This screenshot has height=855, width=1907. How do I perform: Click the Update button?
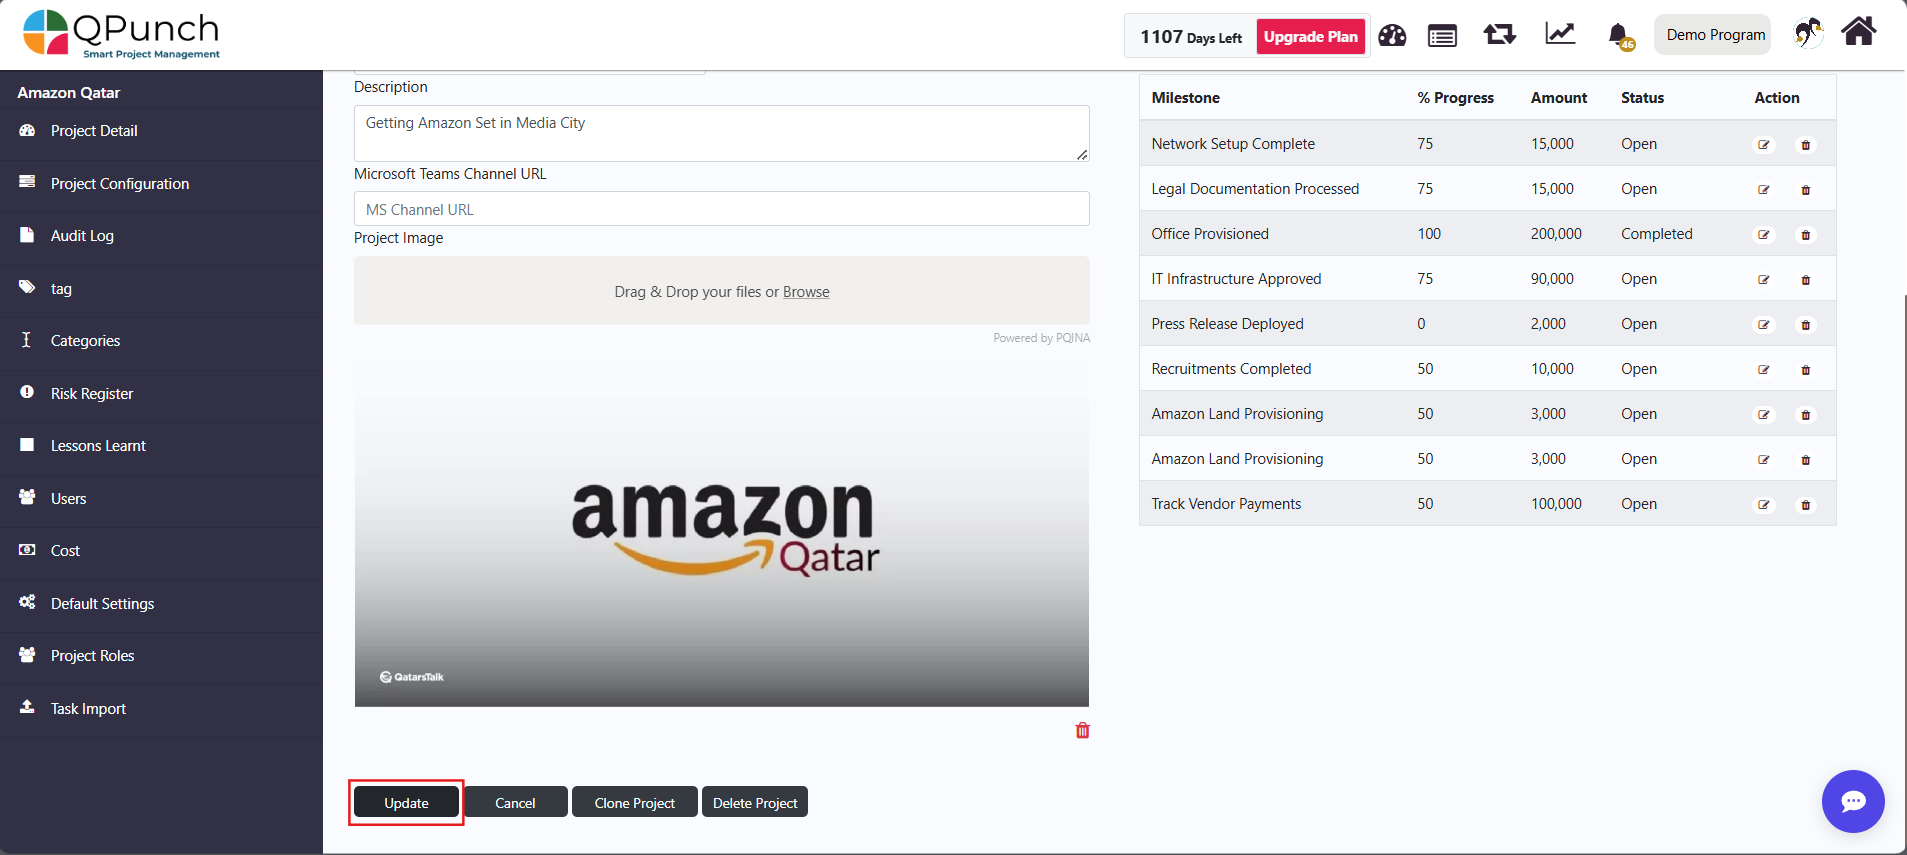click(x=406, y=803)
